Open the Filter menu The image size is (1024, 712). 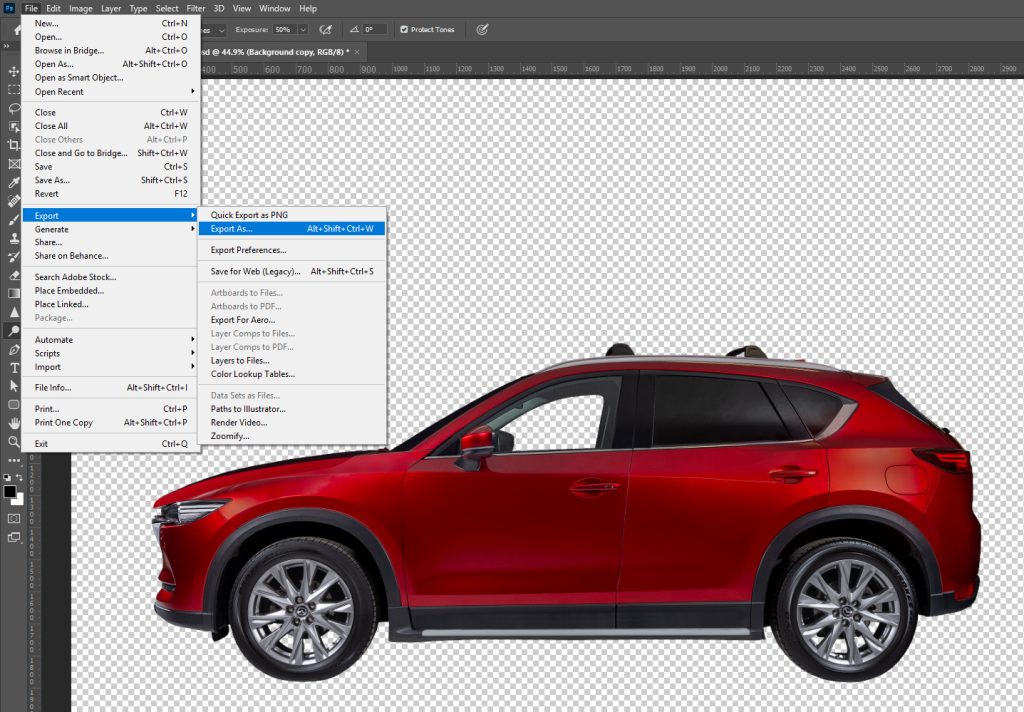tap(195, 8)
